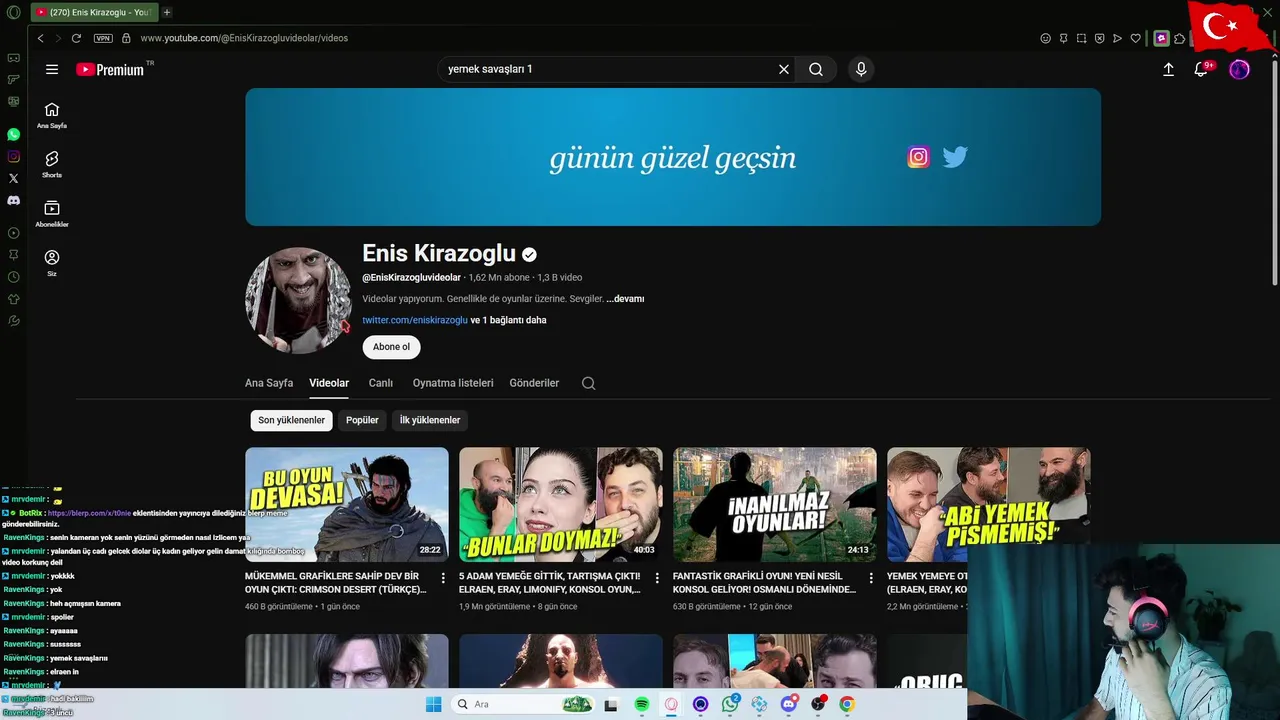Play the 'Bu oyun devasa' video thumbnail

pyautogui.click(x=347, y=504)
